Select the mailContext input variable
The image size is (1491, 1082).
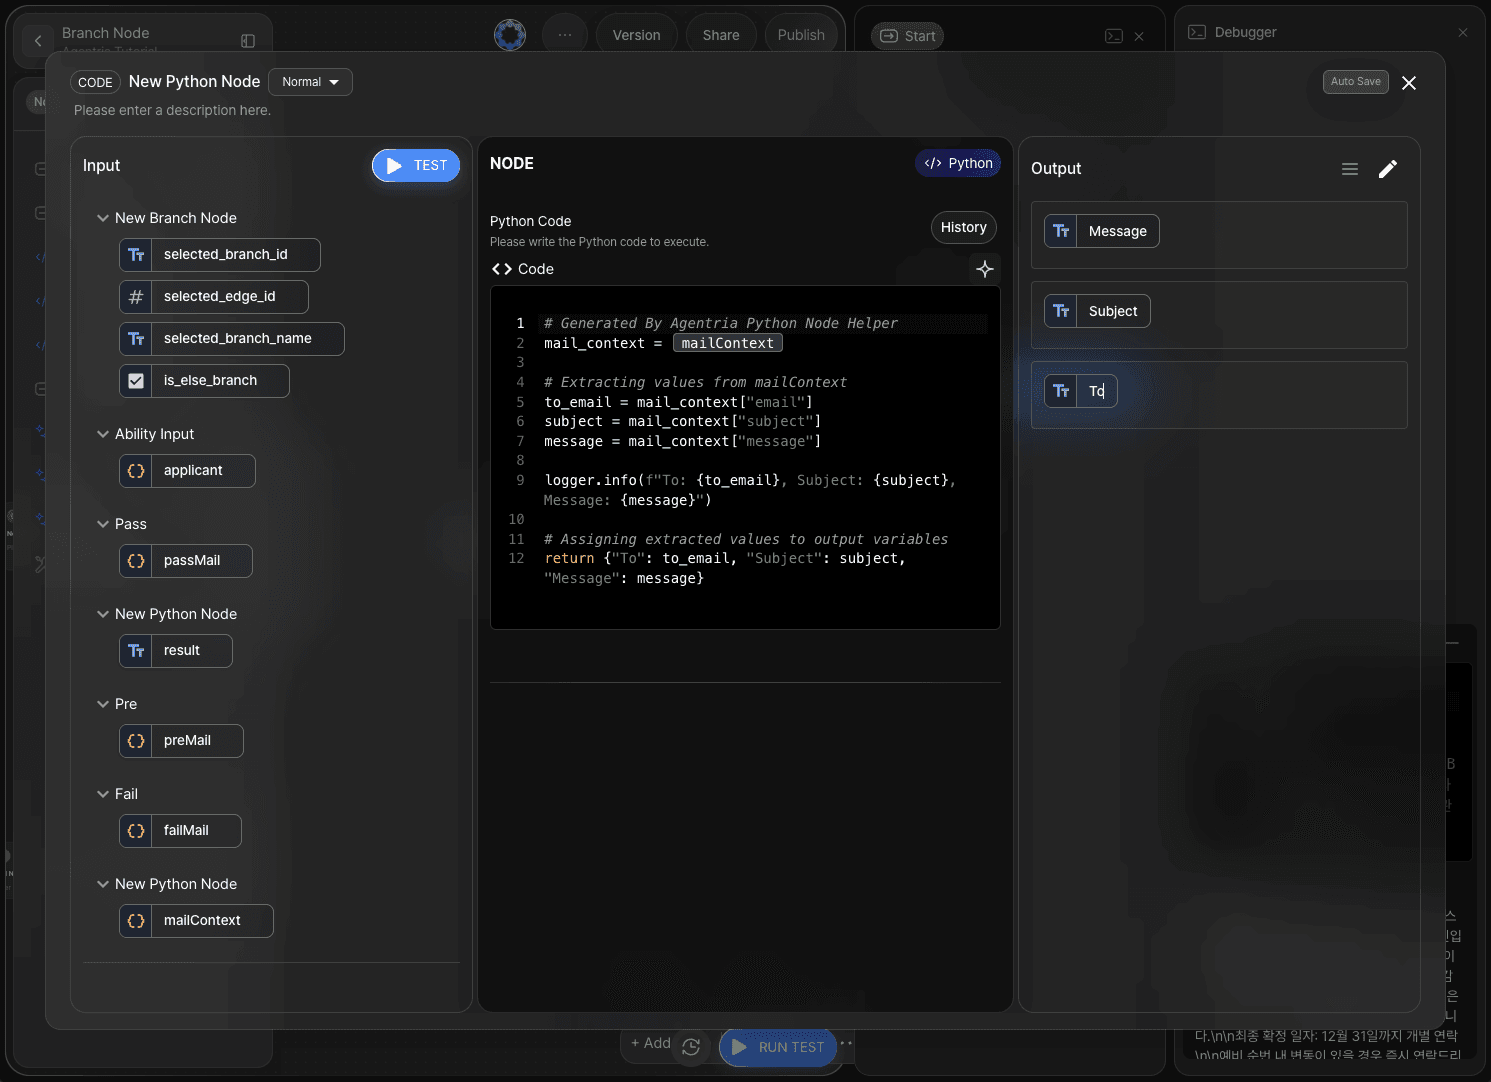(196, 921)
